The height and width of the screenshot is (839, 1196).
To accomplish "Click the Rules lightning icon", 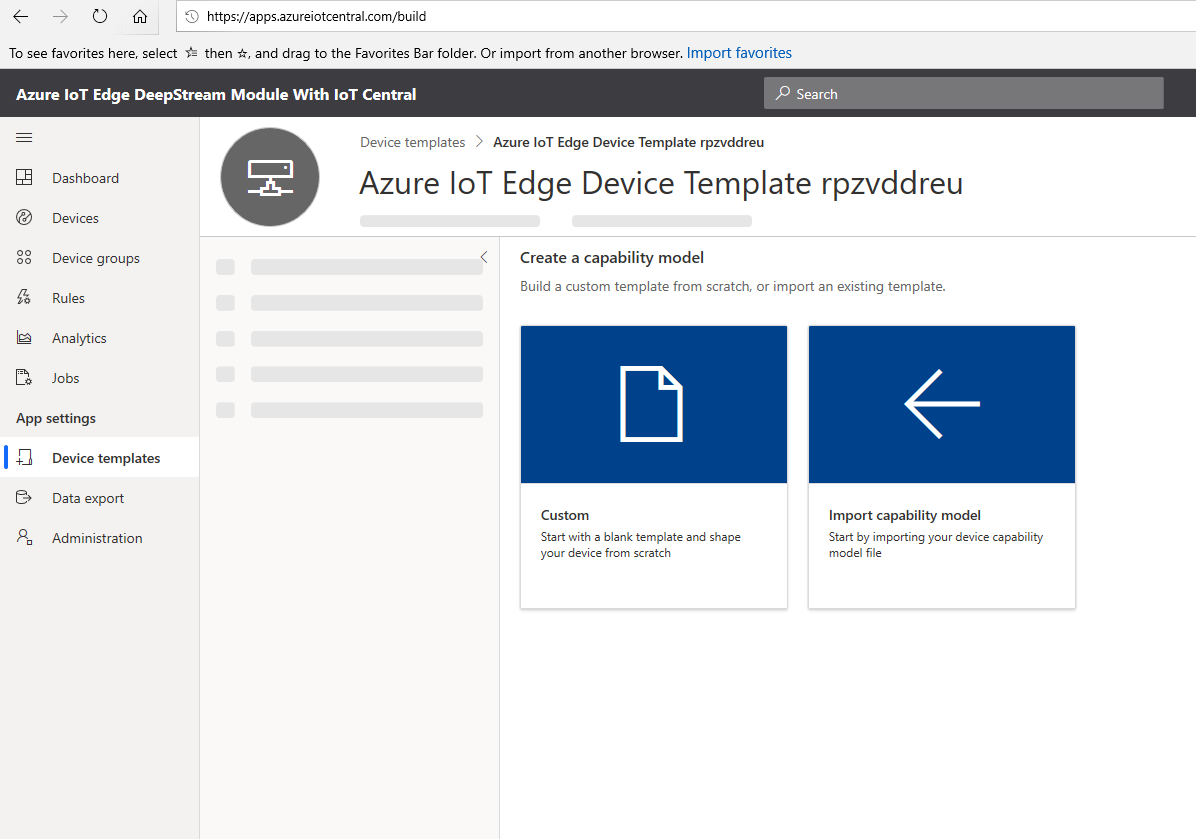I will point(24,297).
